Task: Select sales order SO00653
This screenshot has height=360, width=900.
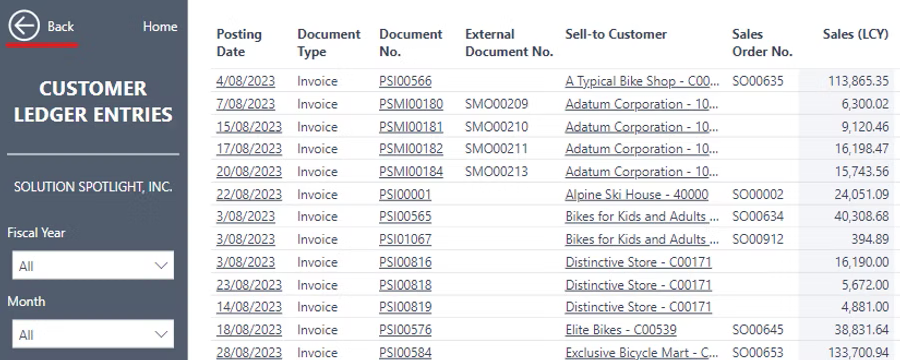Action: click(758, 352)
